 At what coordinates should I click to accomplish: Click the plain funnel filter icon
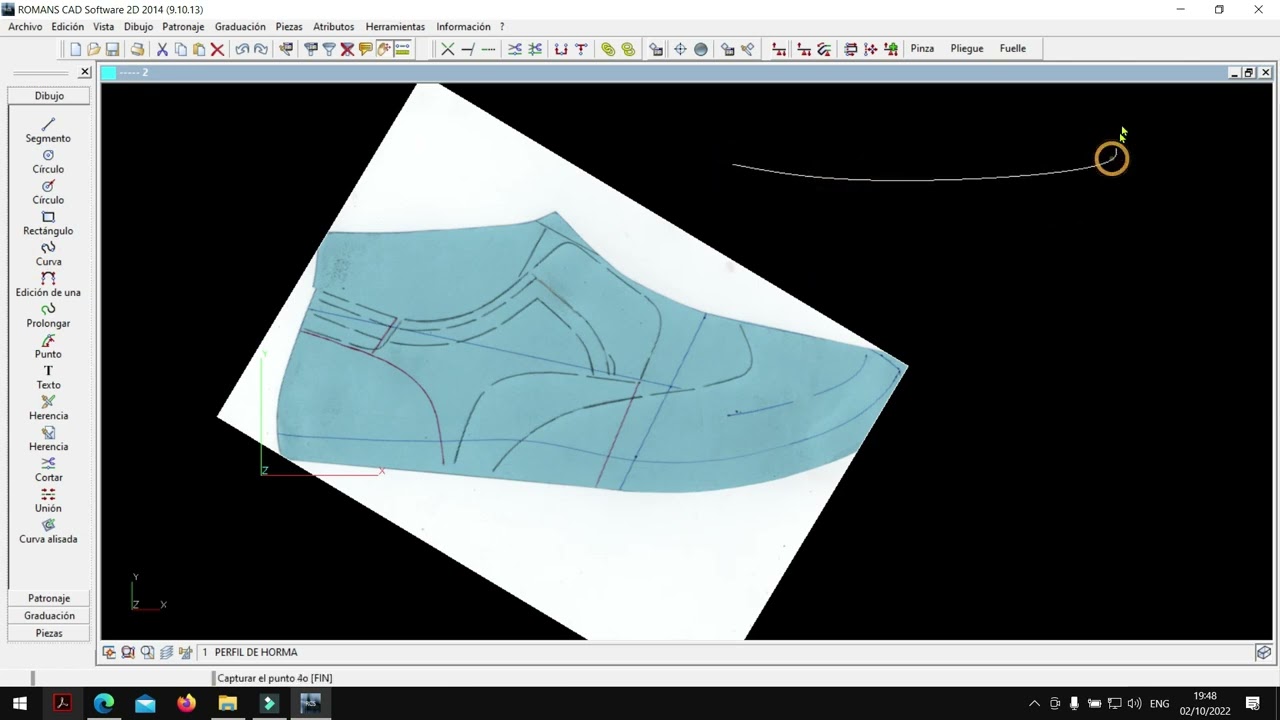(x=329, y=49)
